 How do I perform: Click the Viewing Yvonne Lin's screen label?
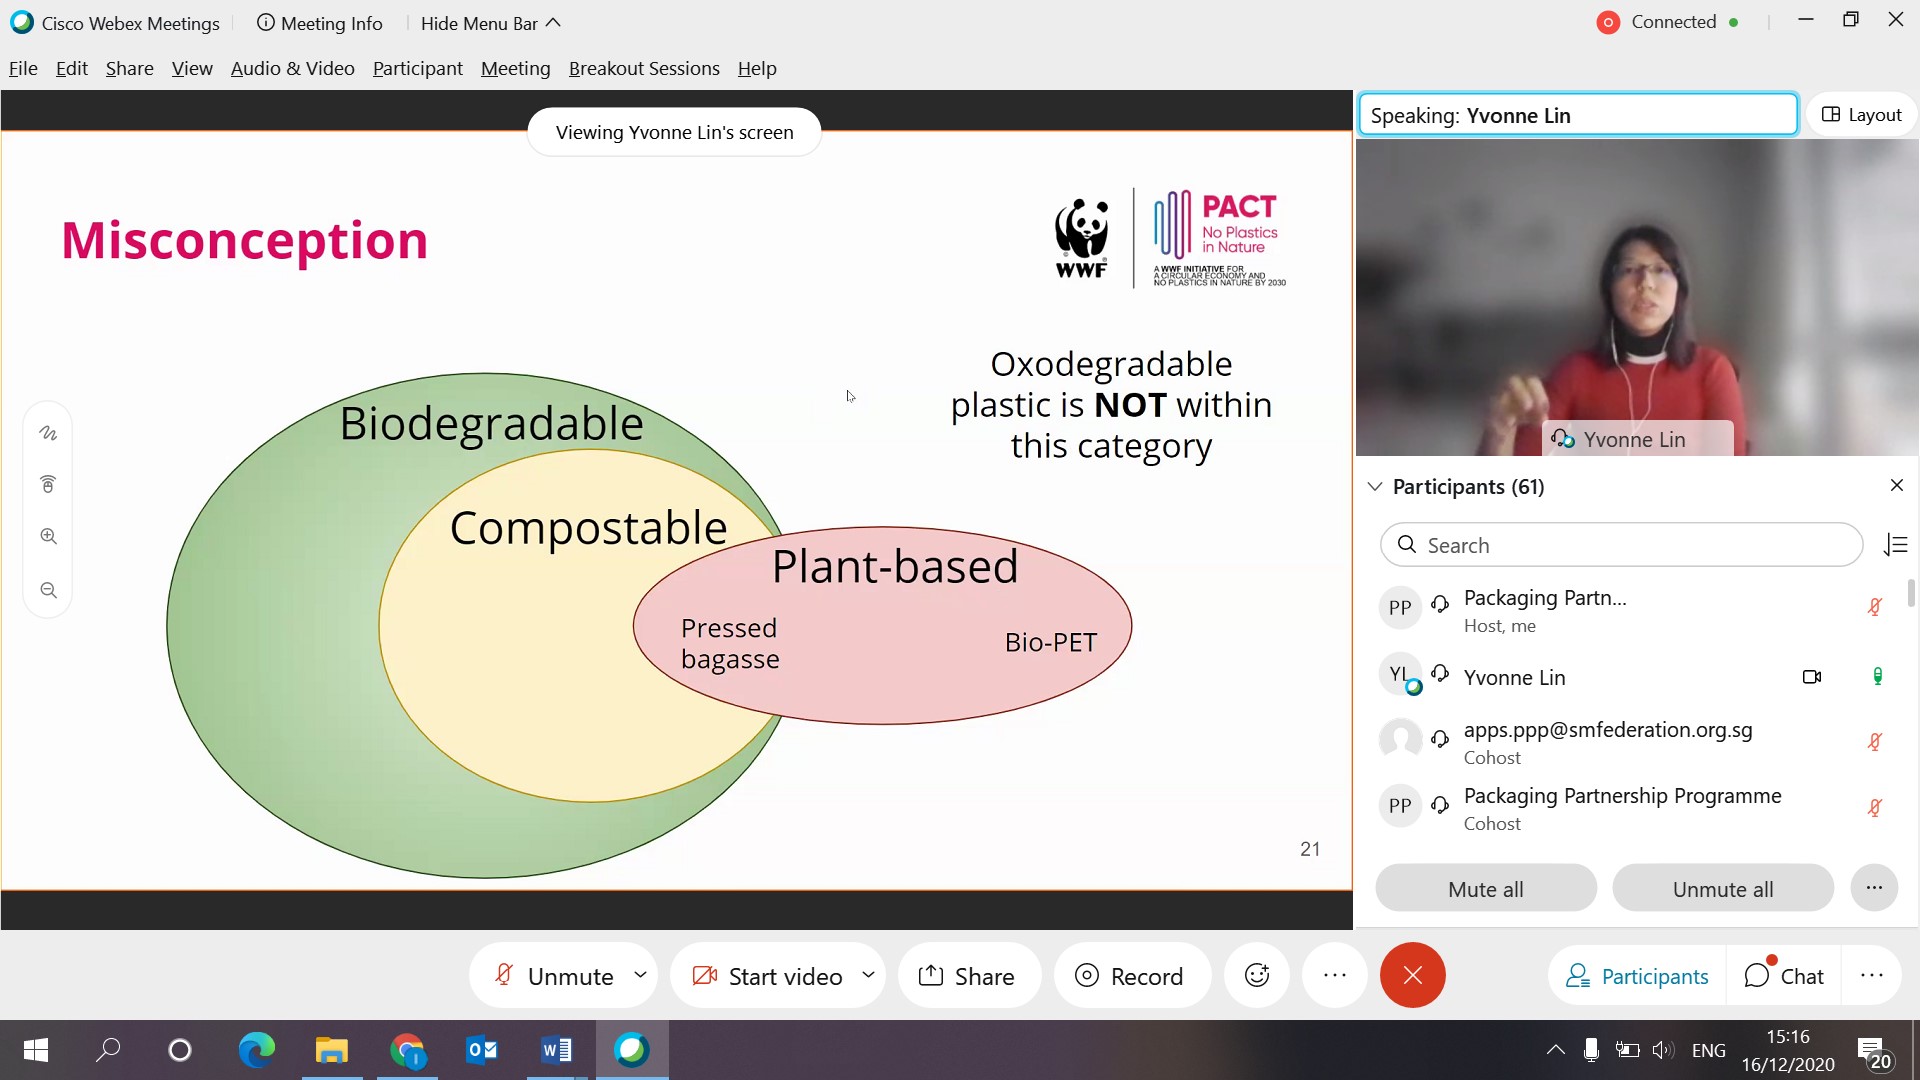pyautogui.click(x=674, y=132)
